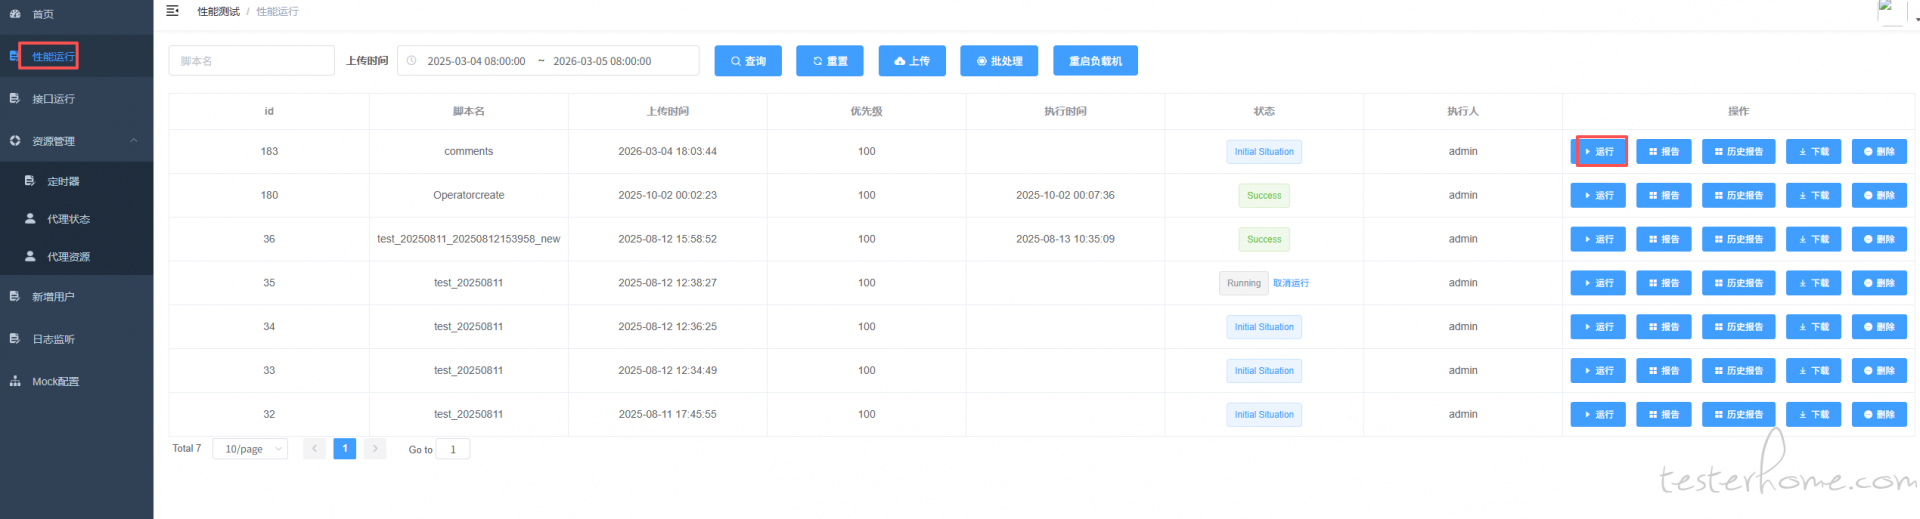Click the query search button

(747, 61)
